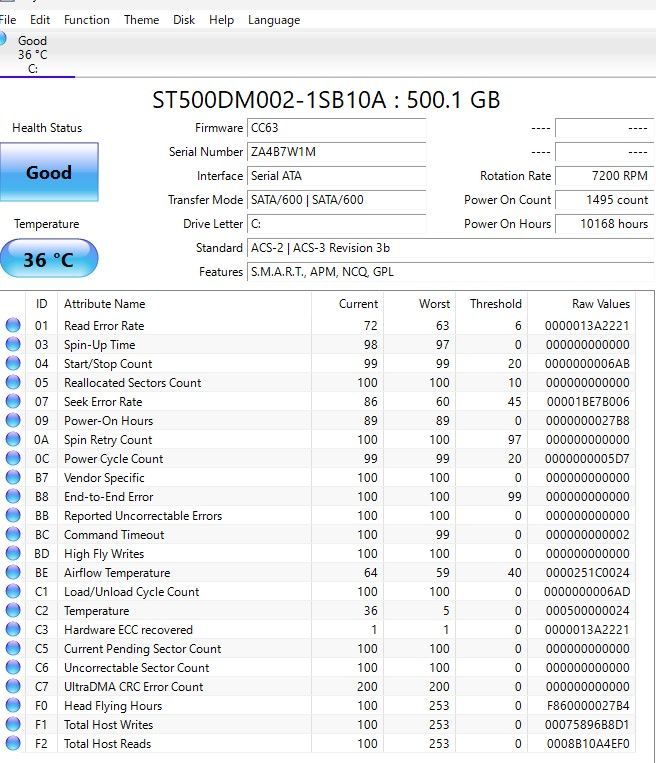Click the status icon for Total Host Reads
Screen dimensions: 656x763
(x=13, y=743)
